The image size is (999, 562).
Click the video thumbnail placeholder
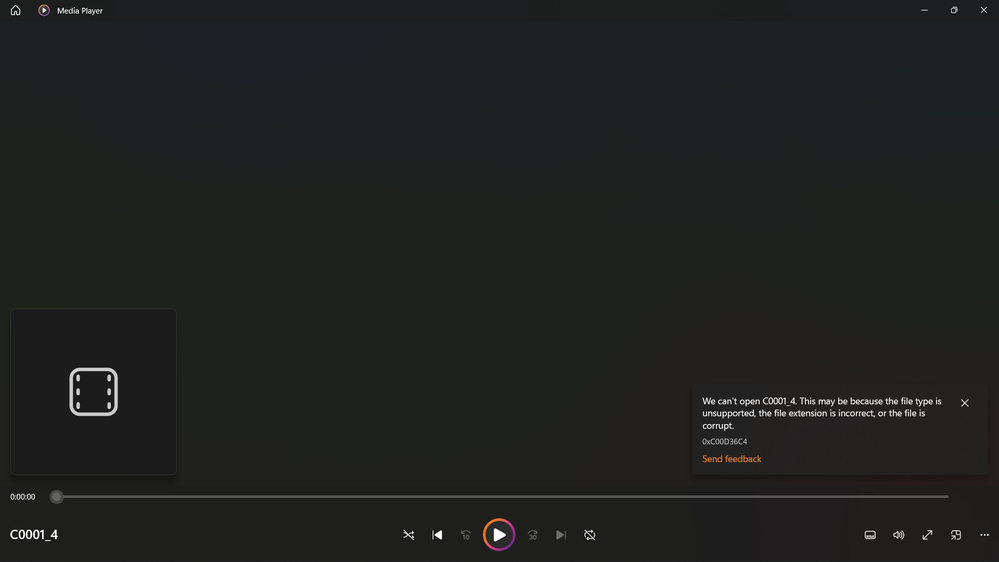(94, 391)
